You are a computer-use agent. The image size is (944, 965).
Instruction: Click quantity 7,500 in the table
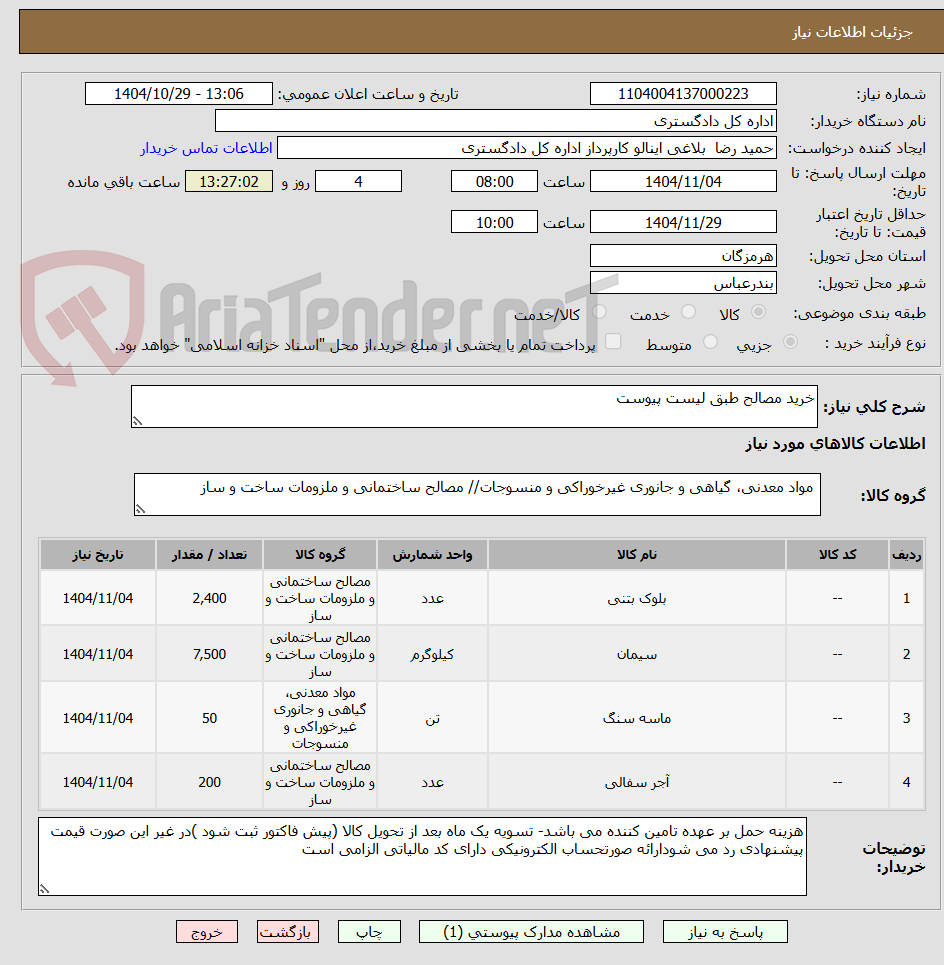tap(209, 654)
